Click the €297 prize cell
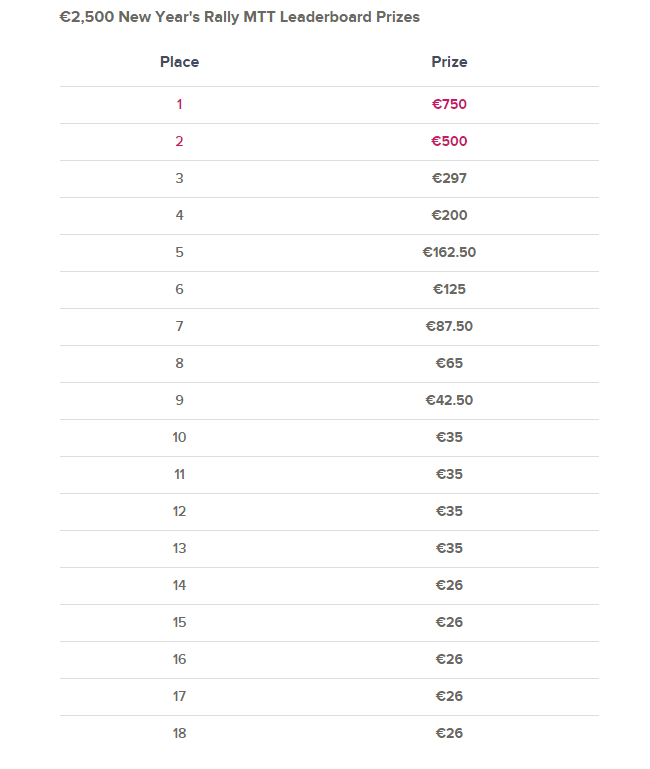The width and height of the screenshot is (650, 769). pyautogui.click(x=449, y=178)
